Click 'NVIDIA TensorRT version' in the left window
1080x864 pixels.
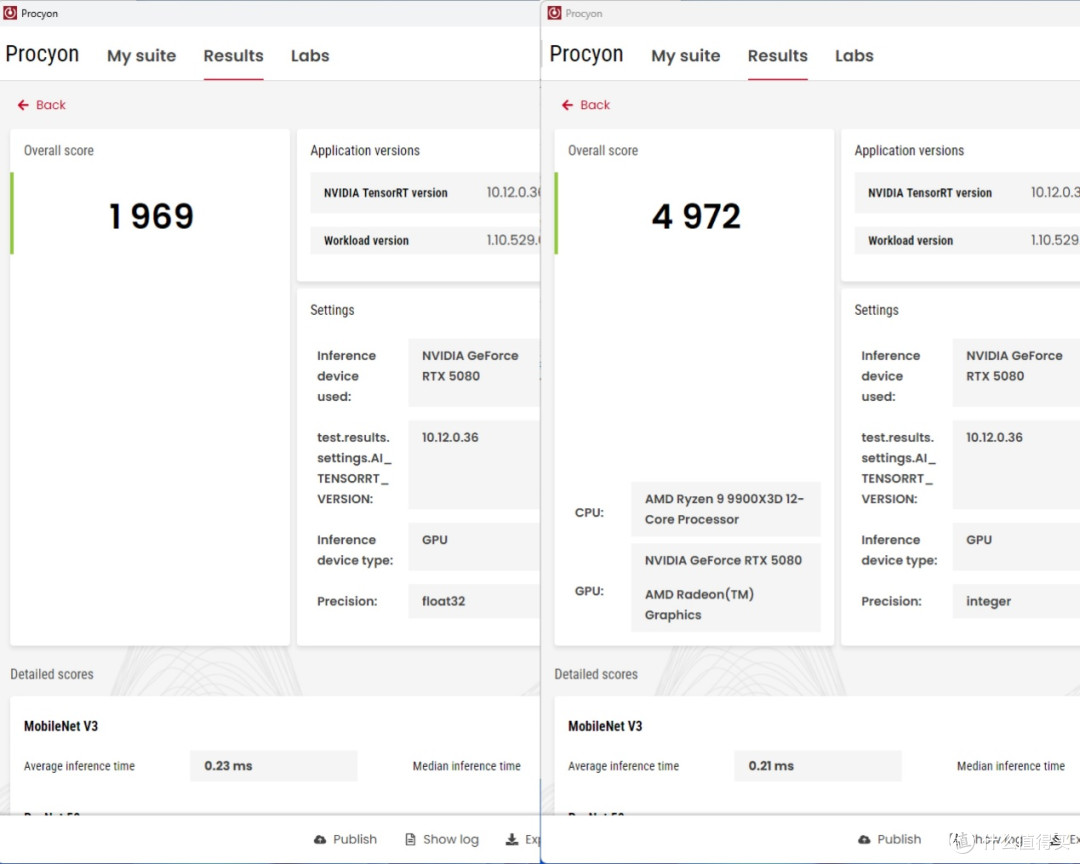coord(386,193)
